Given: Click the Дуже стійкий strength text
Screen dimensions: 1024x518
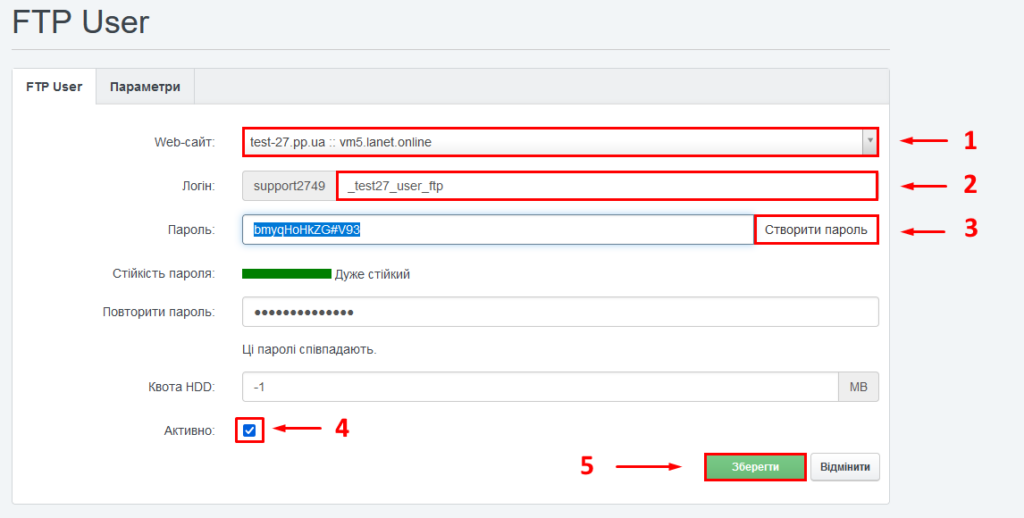Looking at the screenshot, I should click(x=372, y=274).
